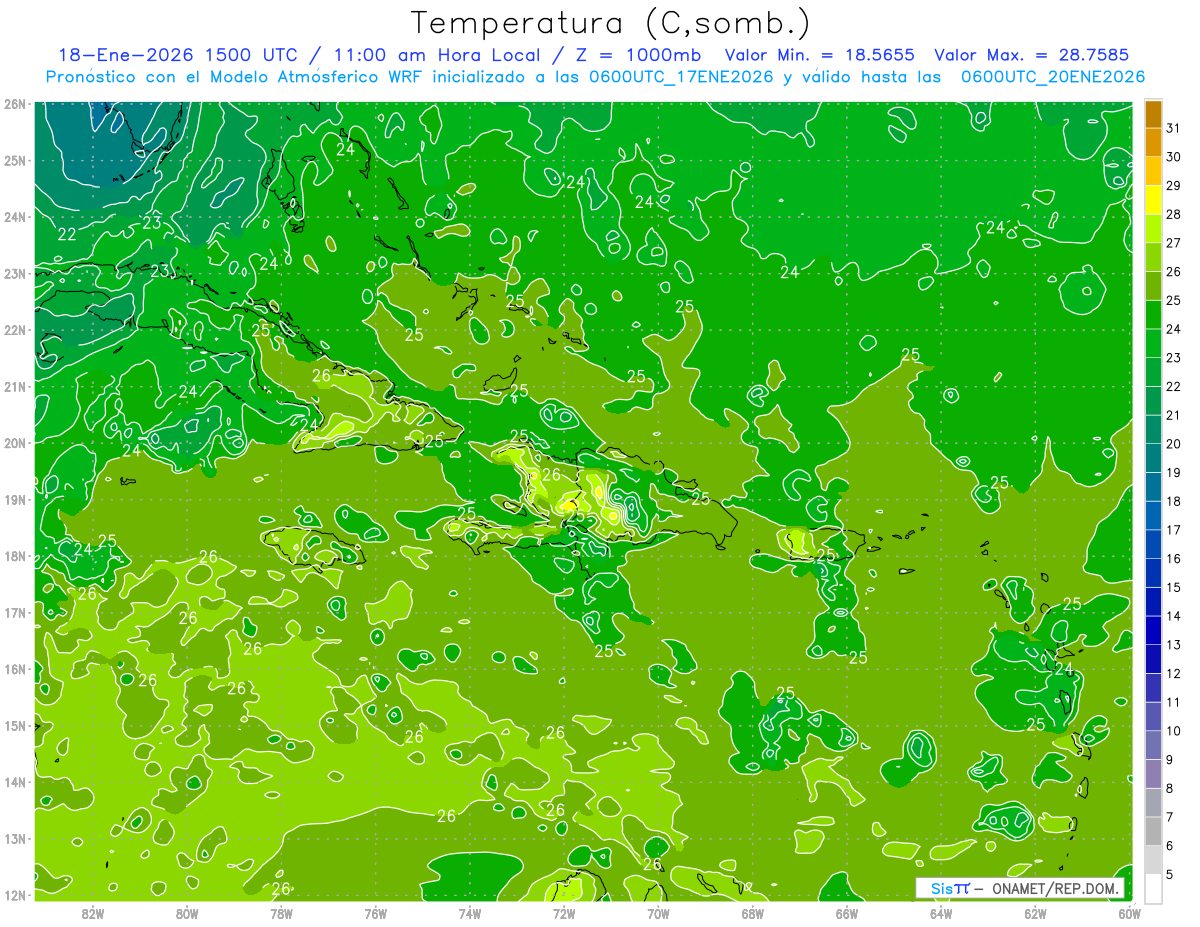
Task: Click the latitude axis label "21N"
Action: pyautogui.click(x=14, y=387)
